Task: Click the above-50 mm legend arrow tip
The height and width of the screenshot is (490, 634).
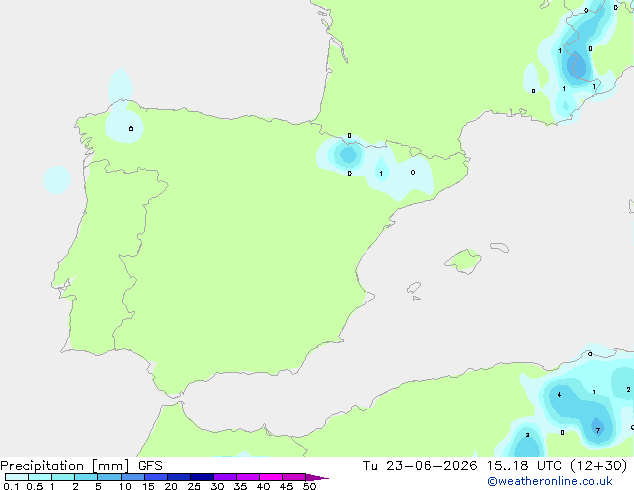Action: point(317,477)
